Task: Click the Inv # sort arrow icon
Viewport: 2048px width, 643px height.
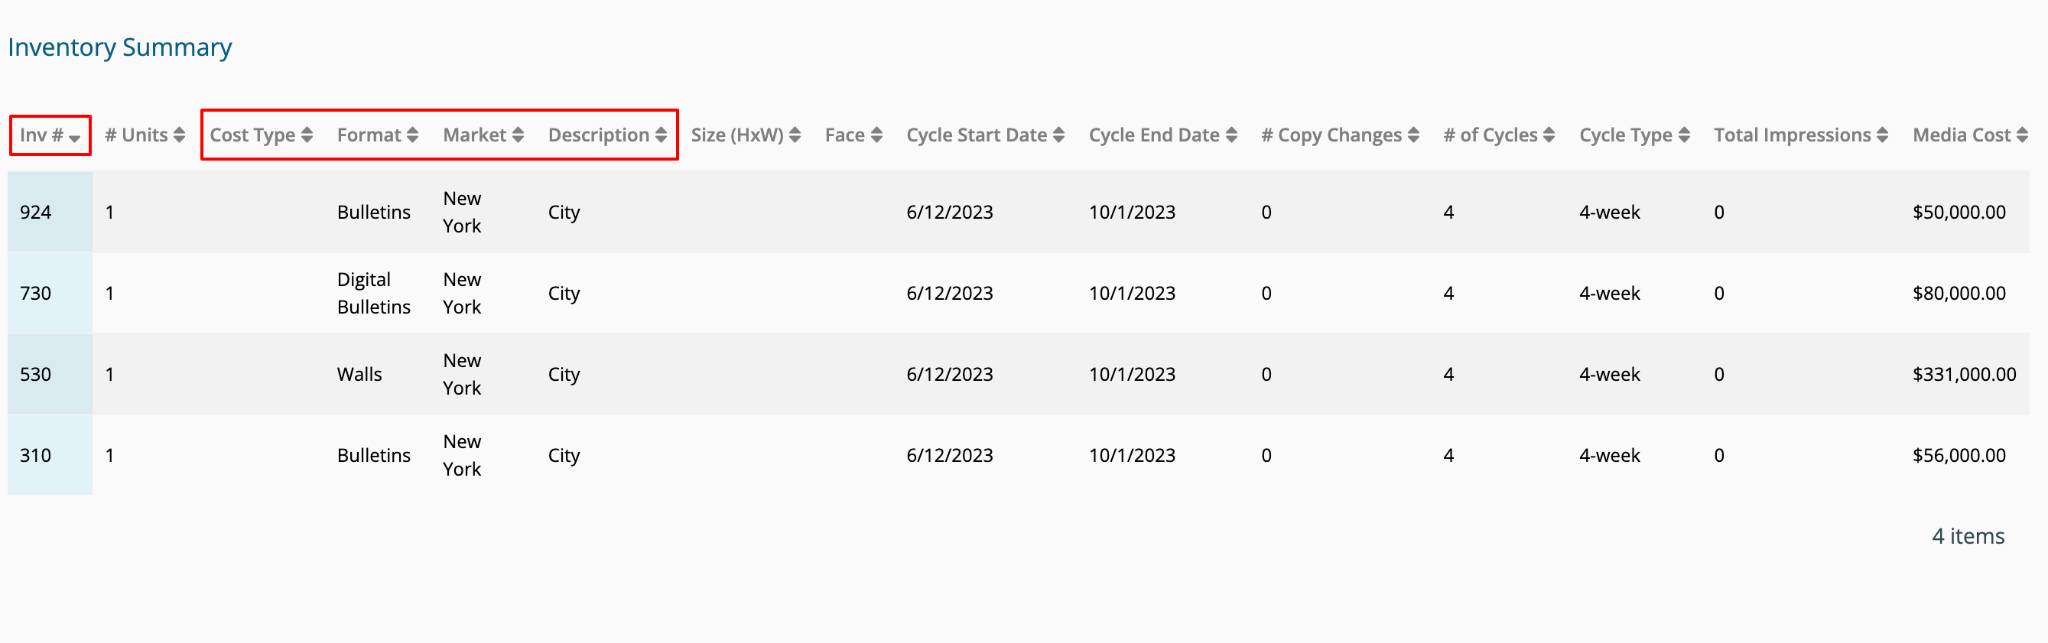Action: coord(75,137)
